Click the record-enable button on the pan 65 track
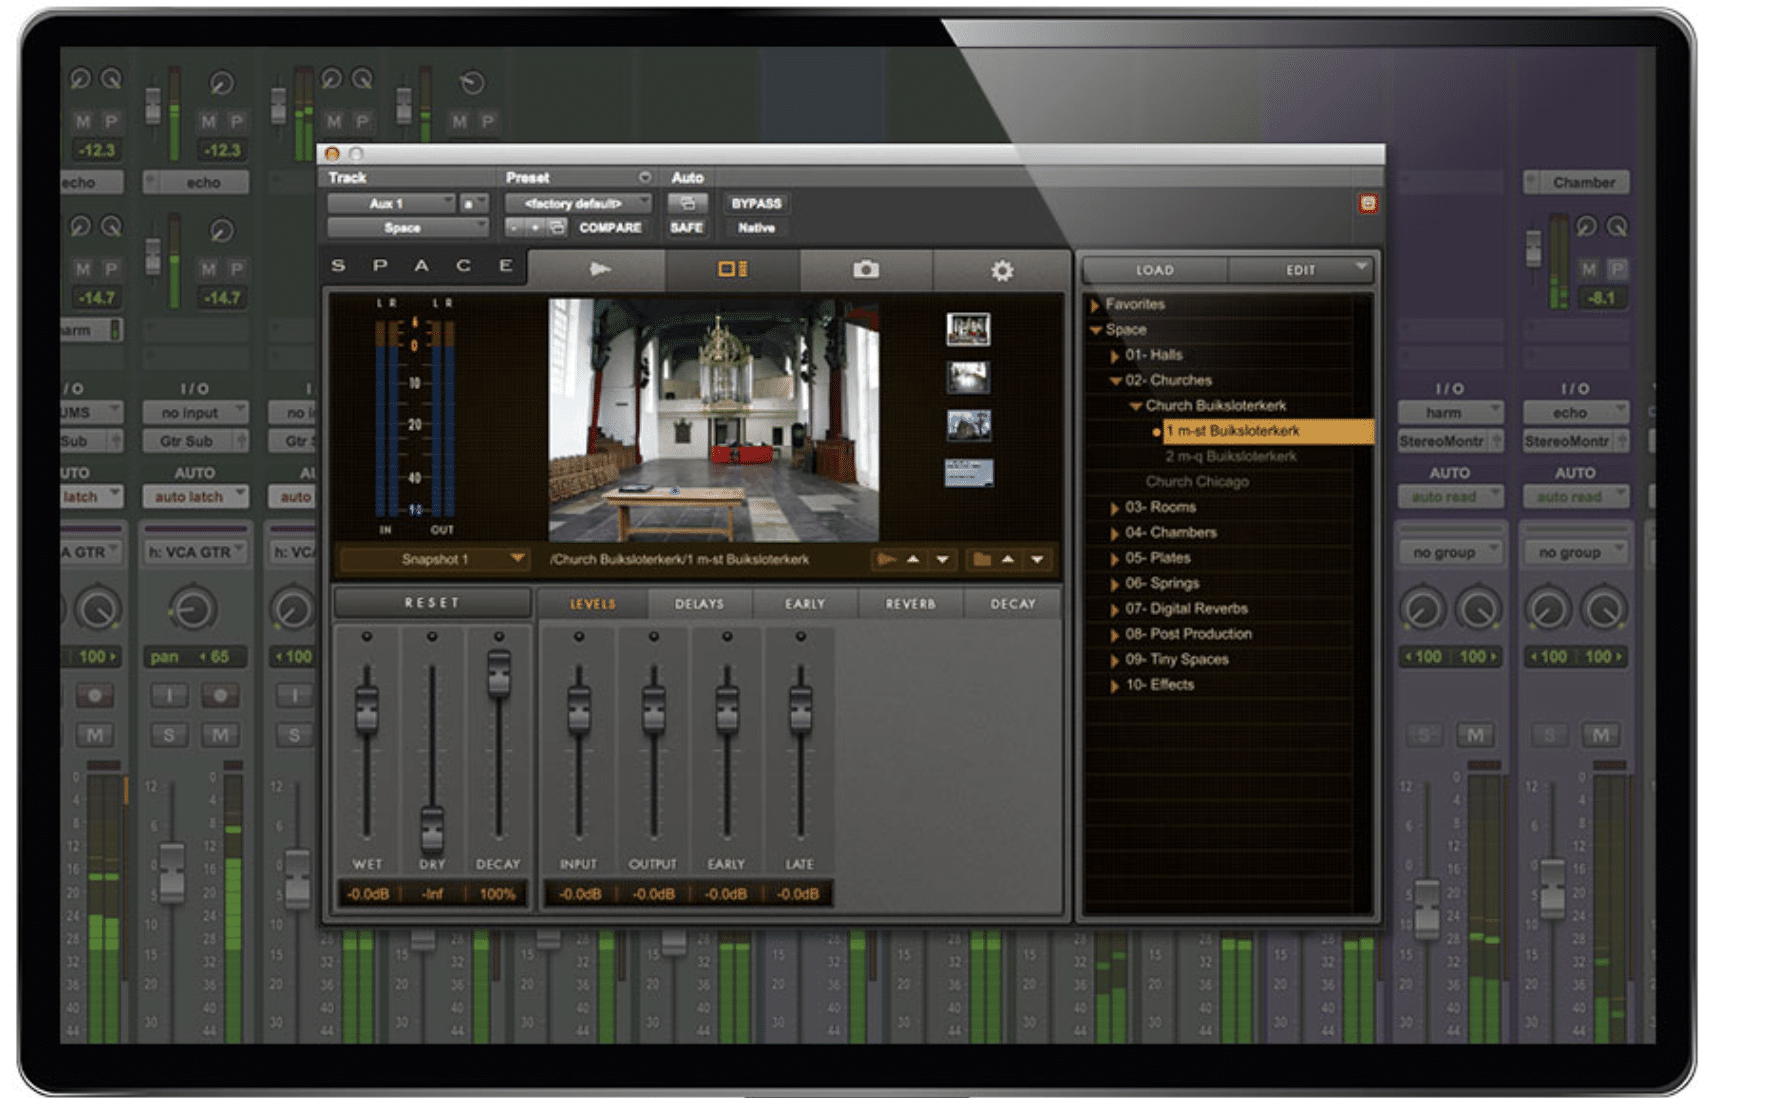 [220, 695]
